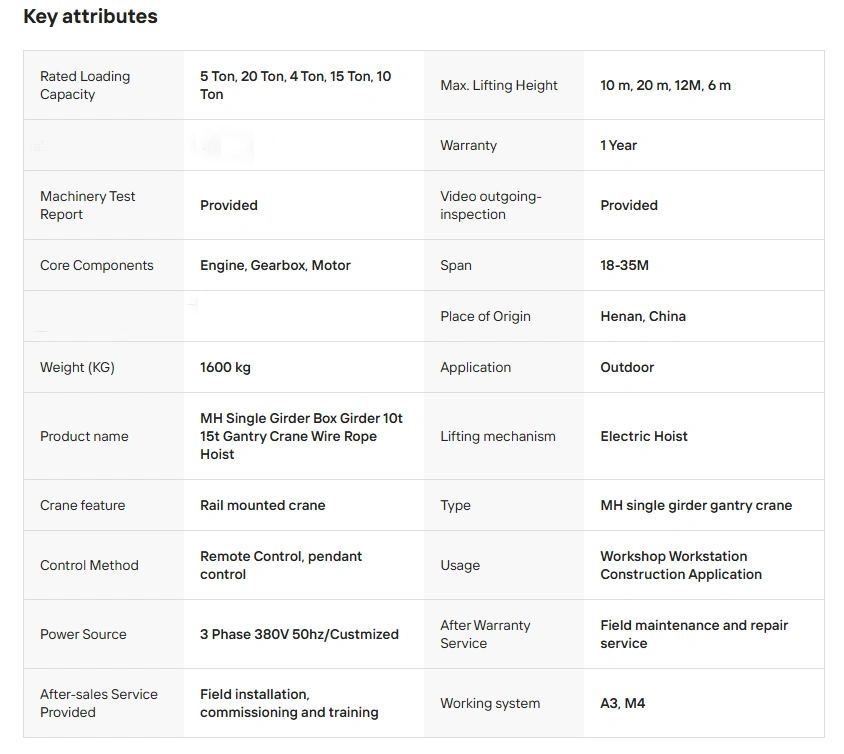Click the 18-35M span value
Screen dimensions: 844x754
point(624,265)
